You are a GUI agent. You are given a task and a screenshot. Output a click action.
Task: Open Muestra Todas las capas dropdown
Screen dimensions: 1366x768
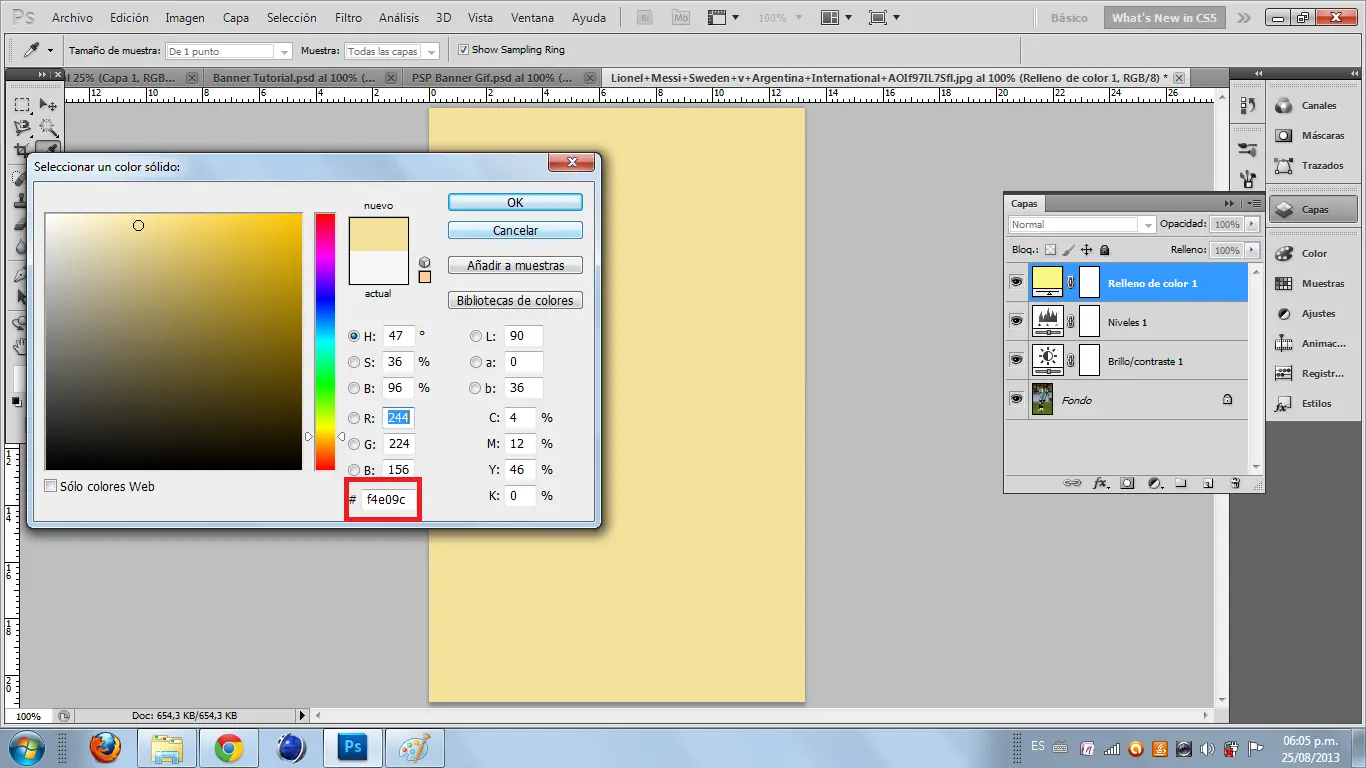[x=392, y=51]
